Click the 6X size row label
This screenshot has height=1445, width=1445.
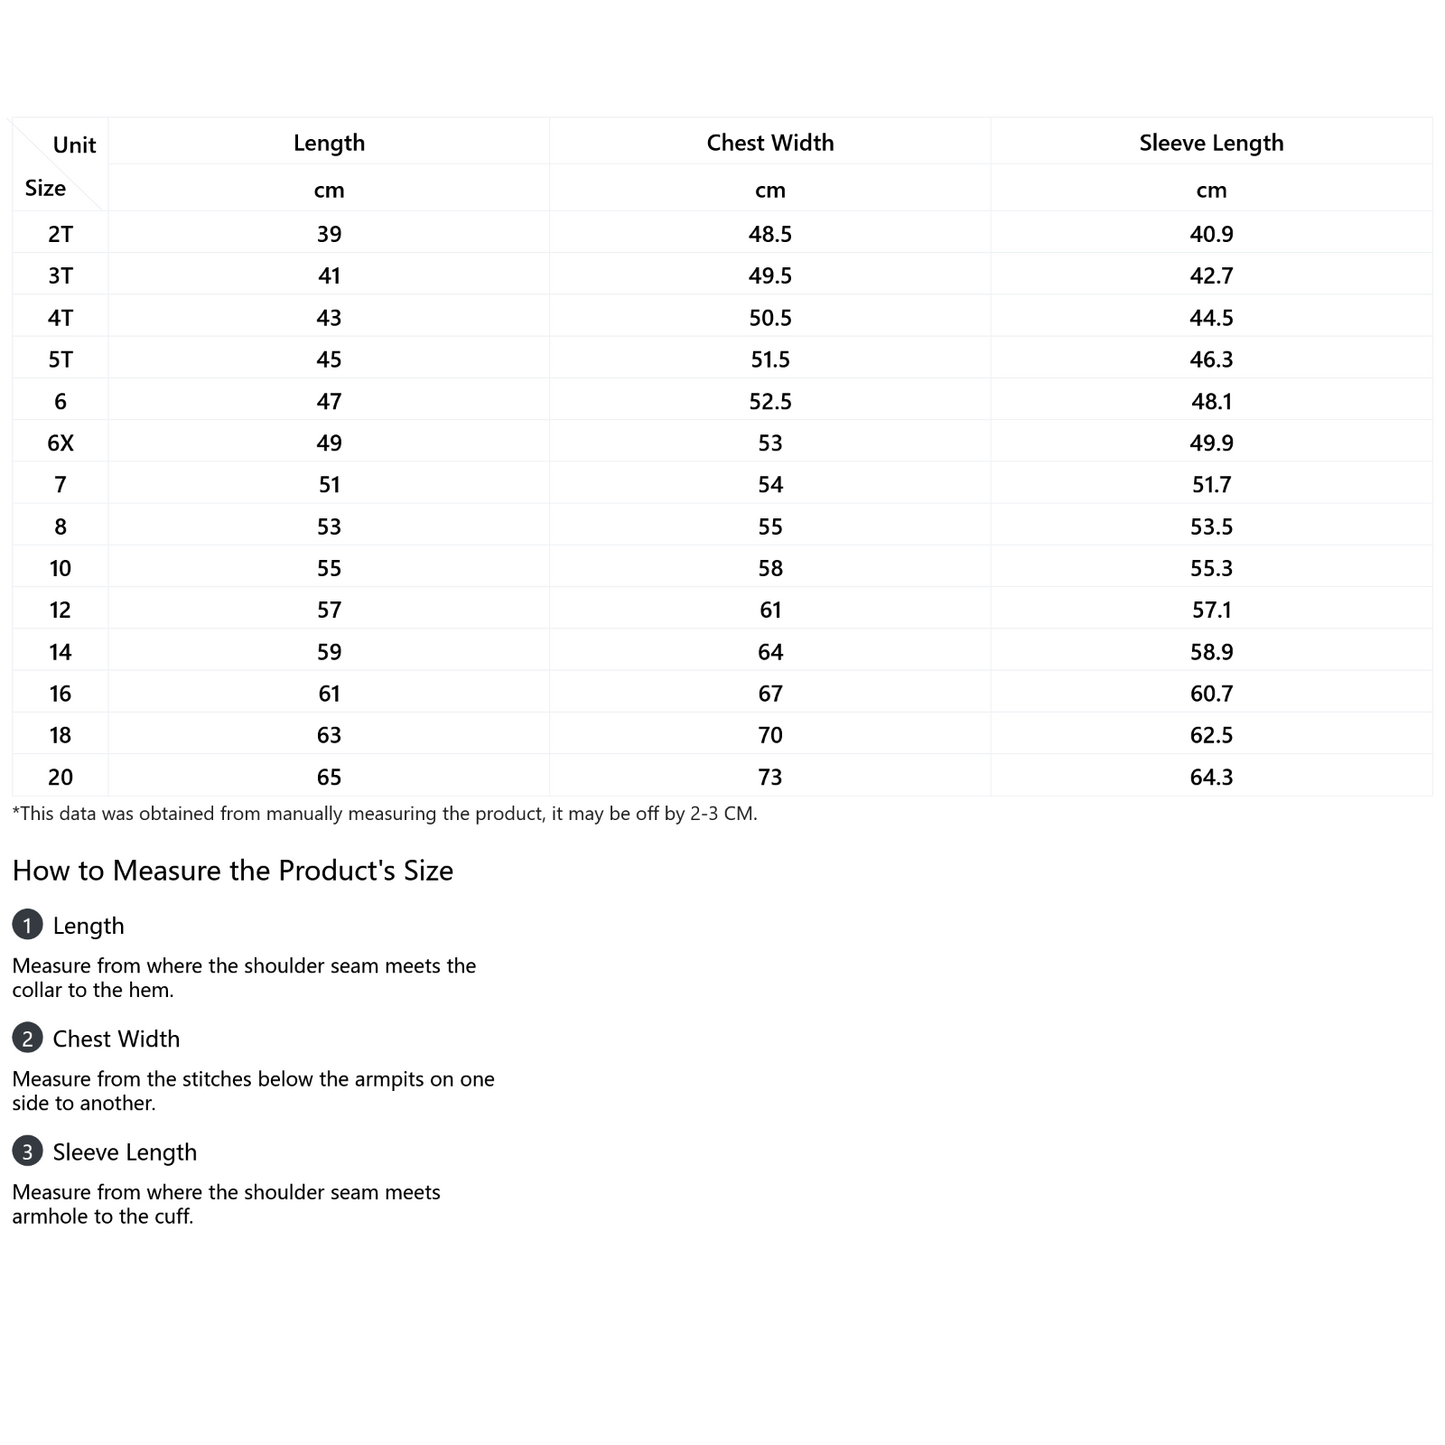tap(60, 443)
